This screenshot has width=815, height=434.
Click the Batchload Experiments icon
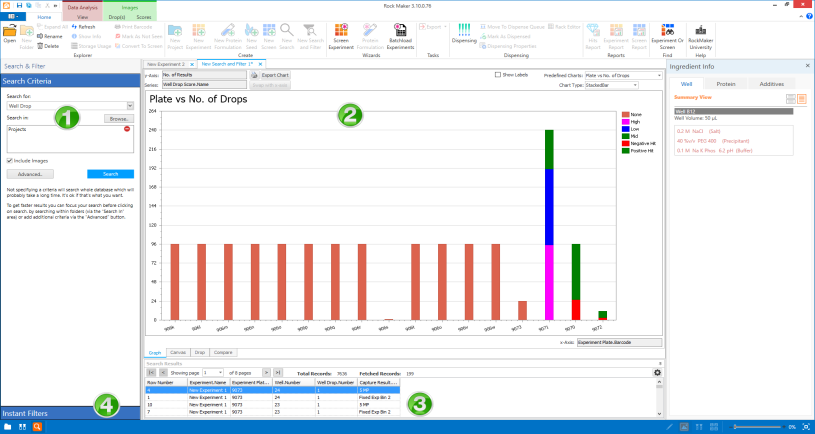coord(400,35)
